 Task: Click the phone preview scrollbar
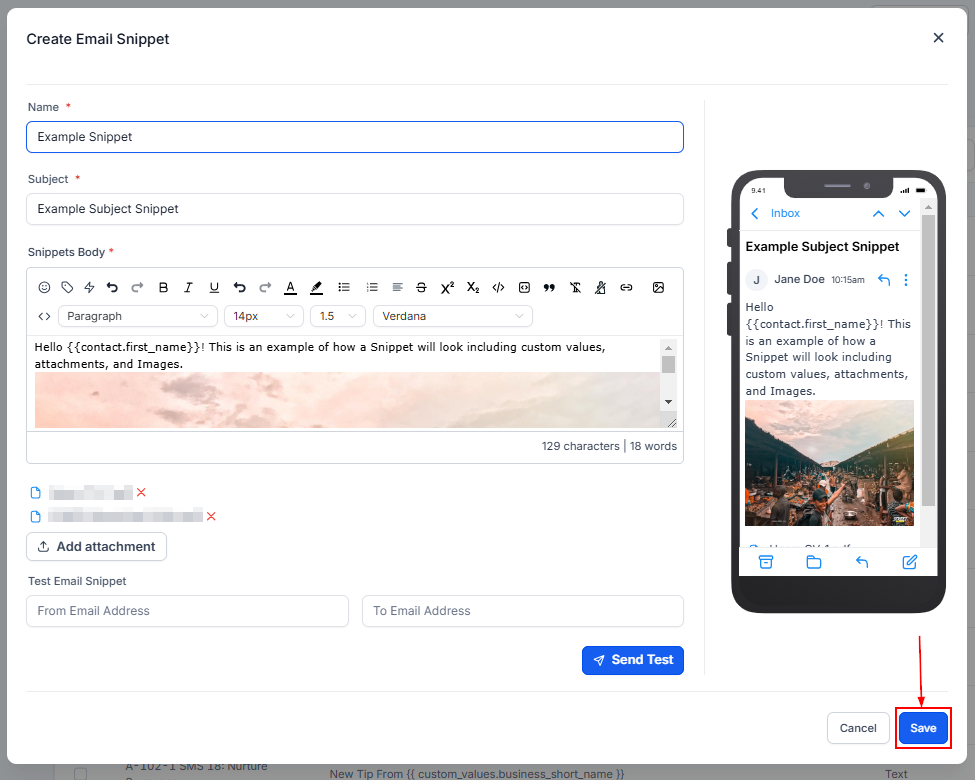tap(928, 361)
